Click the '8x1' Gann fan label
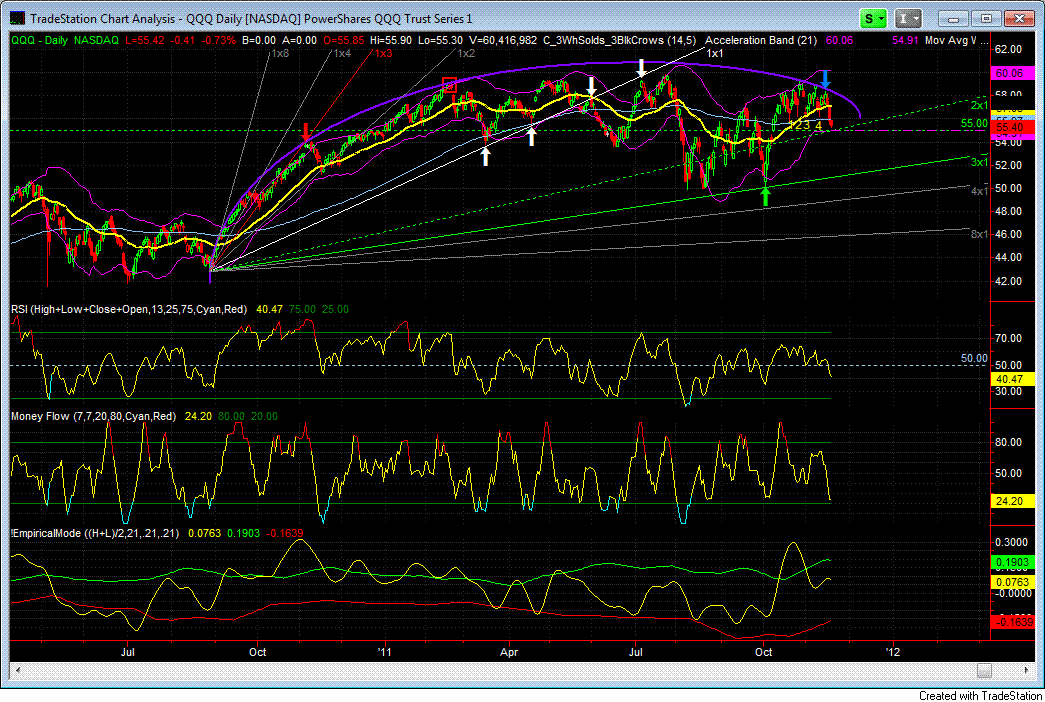 pos(979,234)
